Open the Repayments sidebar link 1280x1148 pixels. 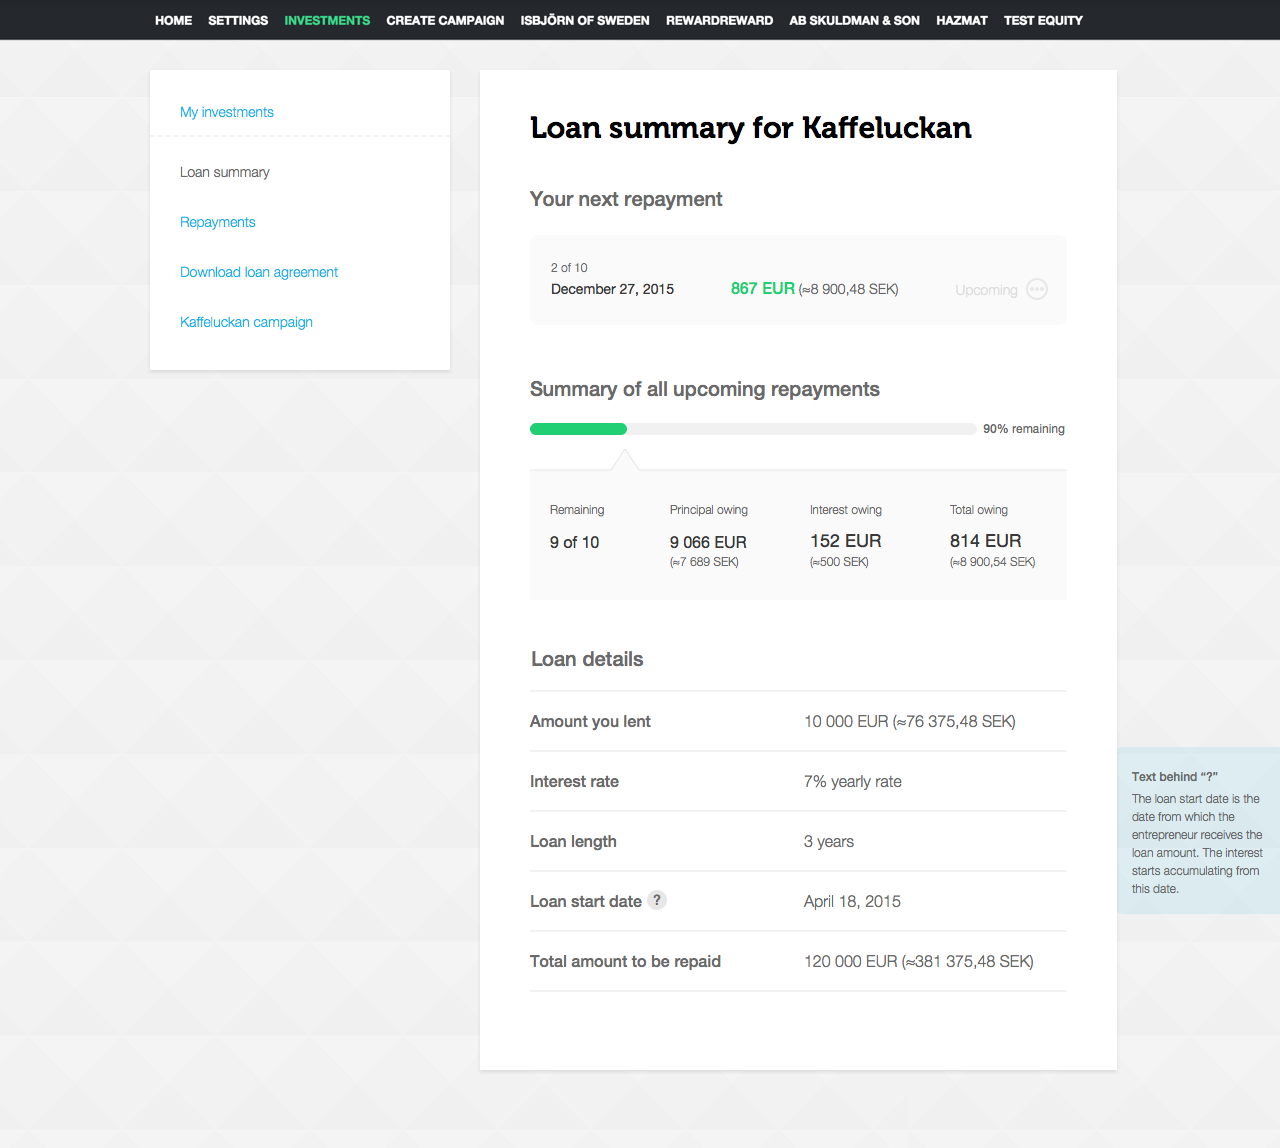[218, 222]
